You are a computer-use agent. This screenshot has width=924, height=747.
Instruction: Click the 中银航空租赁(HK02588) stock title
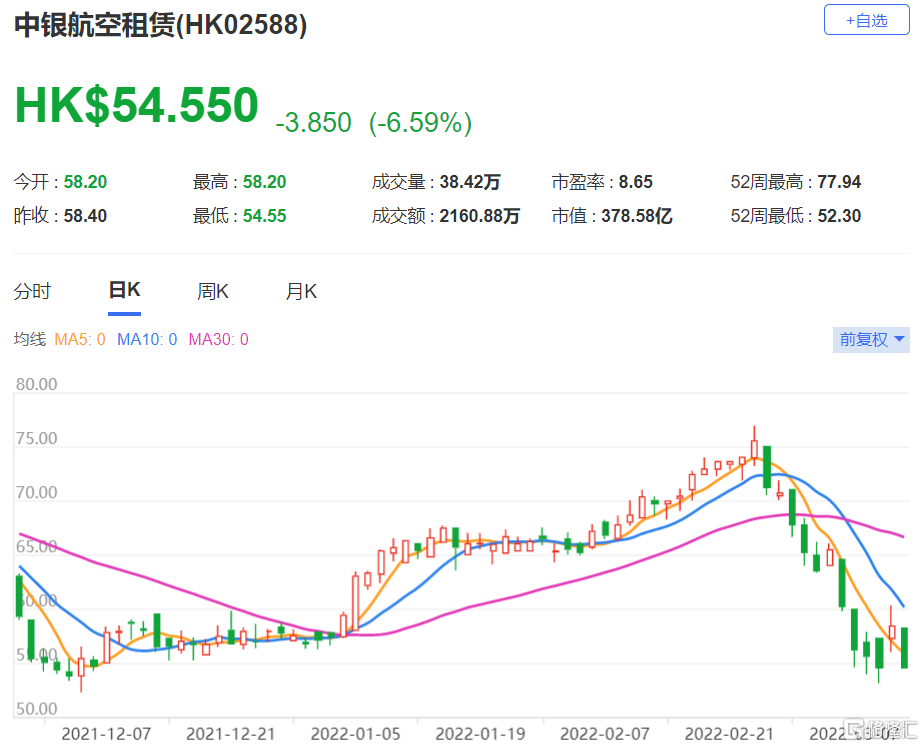160,26
